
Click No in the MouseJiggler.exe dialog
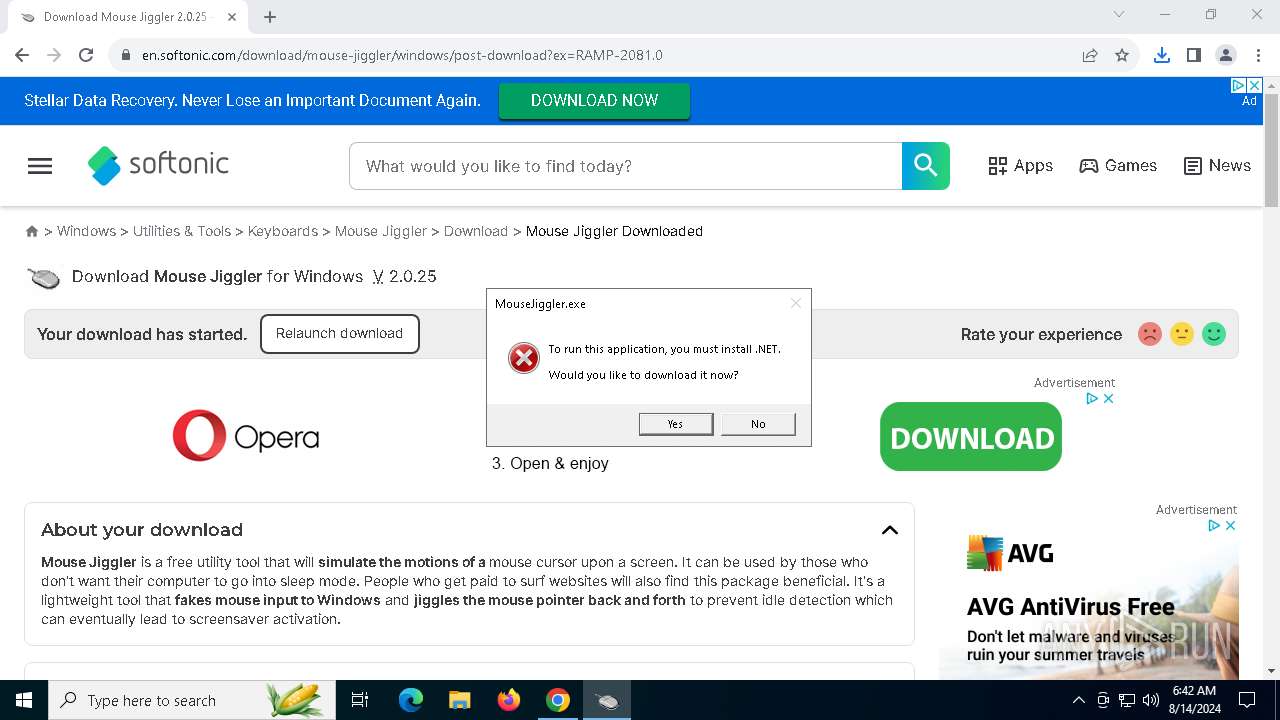(x=758, y=424)
